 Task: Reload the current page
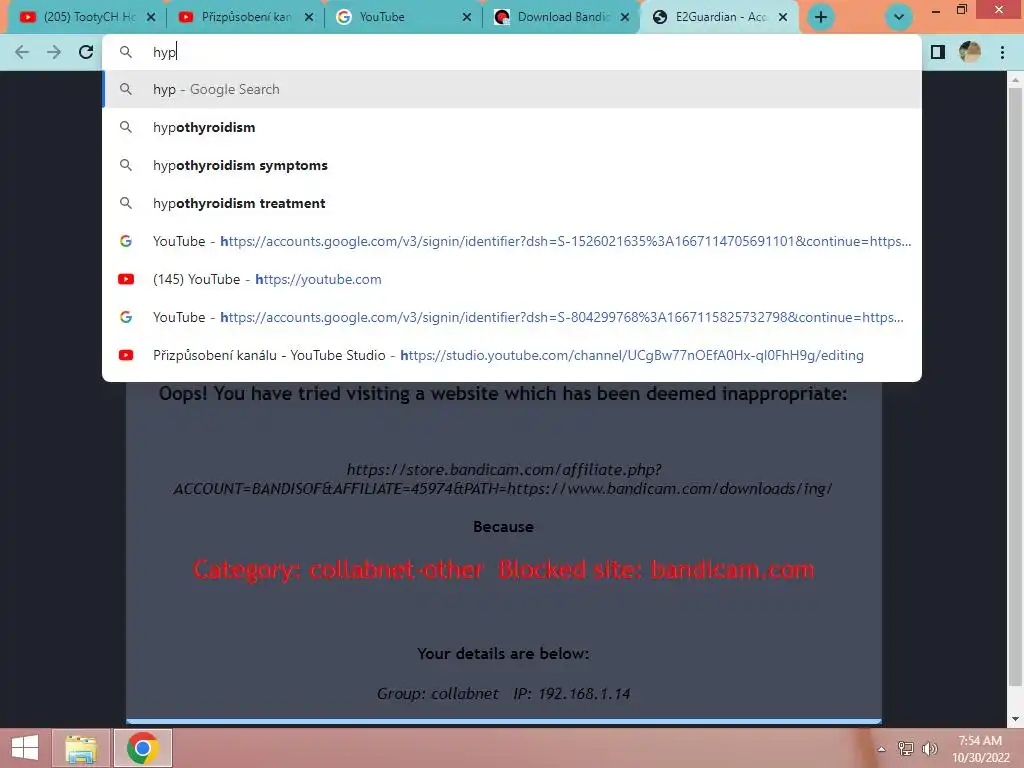tap(86, 52)
